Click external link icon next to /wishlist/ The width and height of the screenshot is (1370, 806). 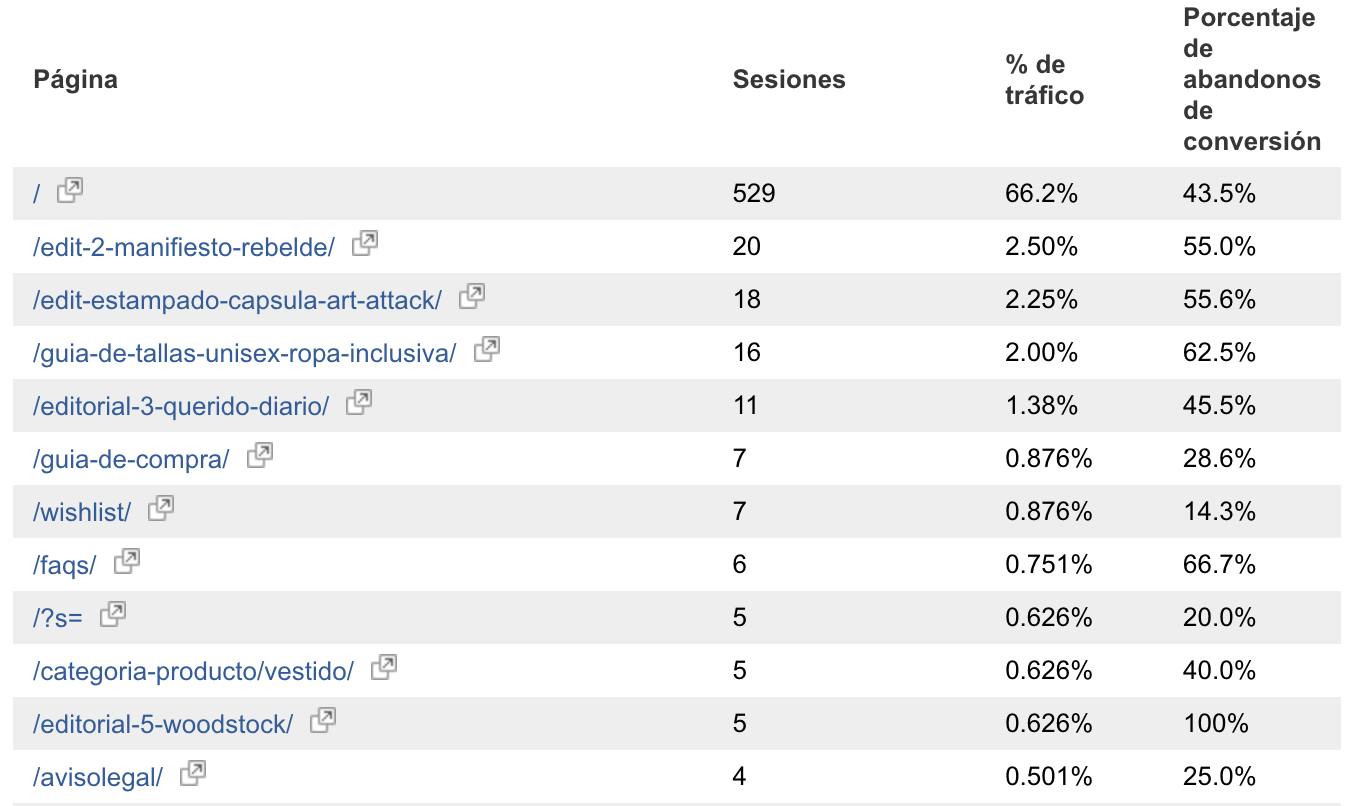tap(161, 508)
